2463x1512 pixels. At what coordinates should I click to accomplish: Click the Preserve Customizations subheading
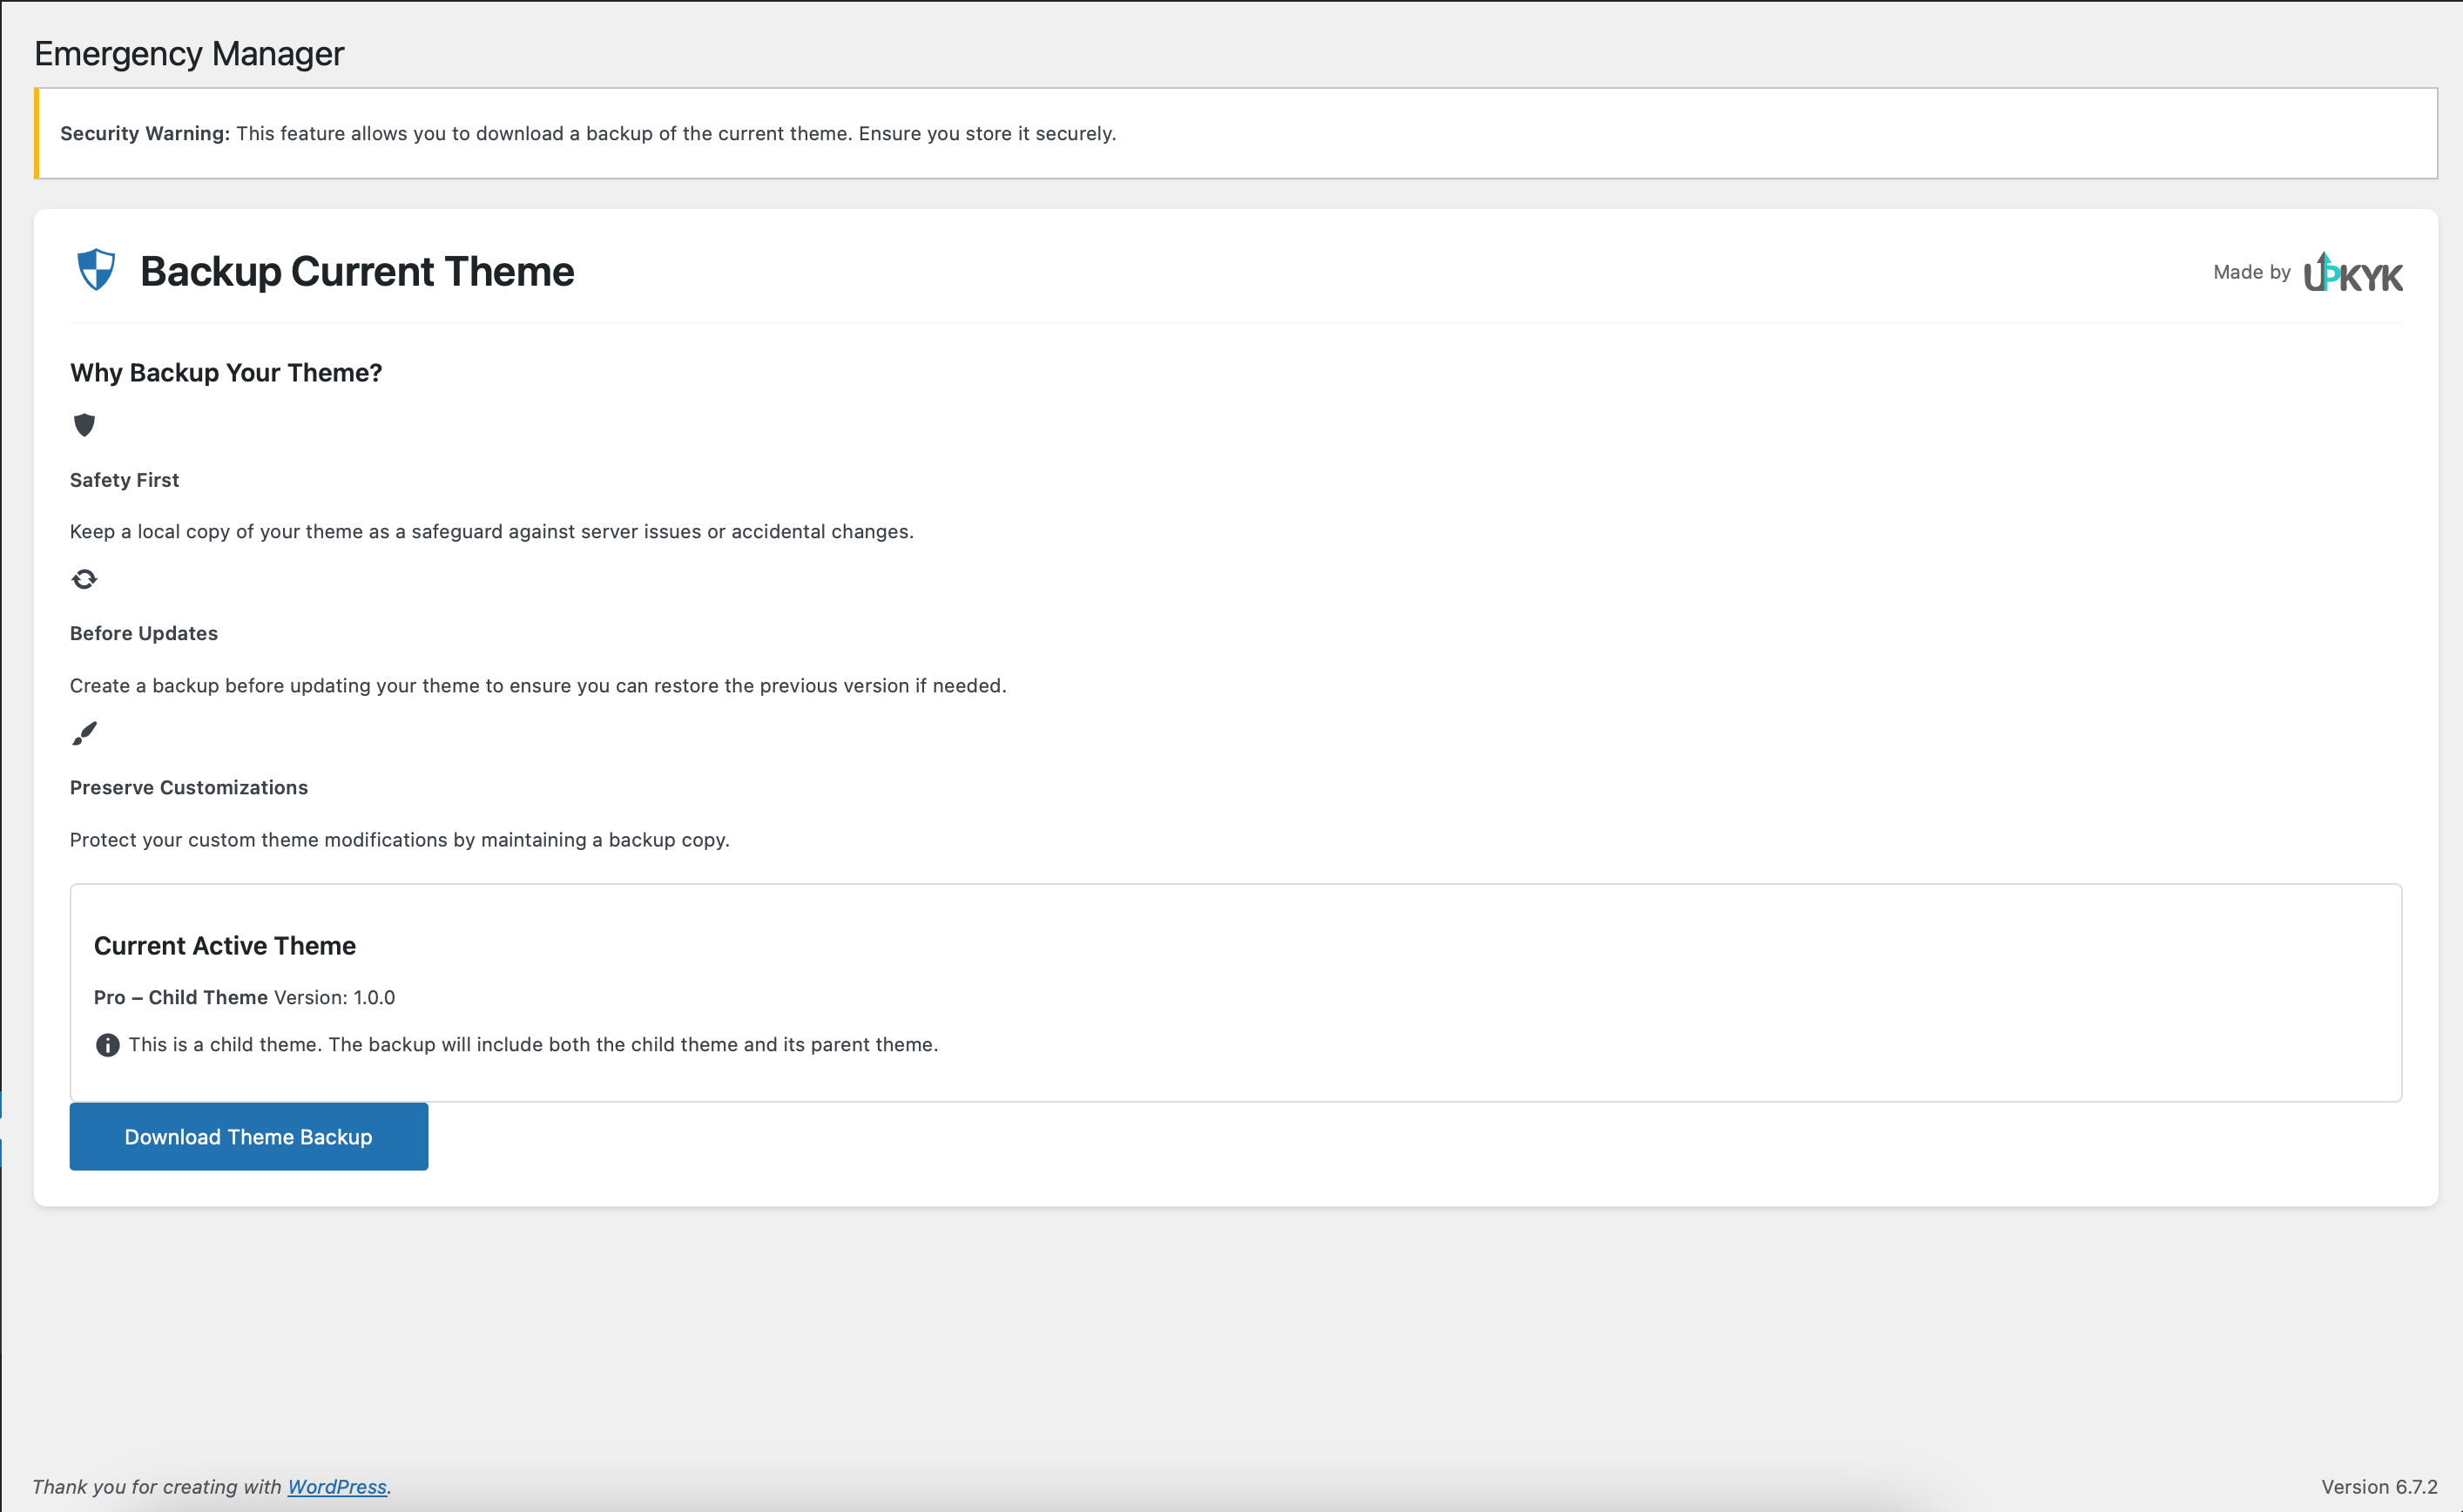(189, 788)
